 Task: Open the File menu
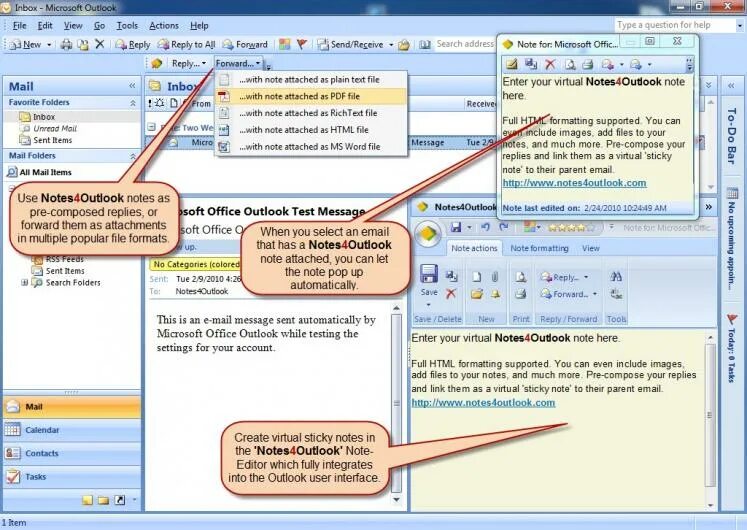[20, 26]
